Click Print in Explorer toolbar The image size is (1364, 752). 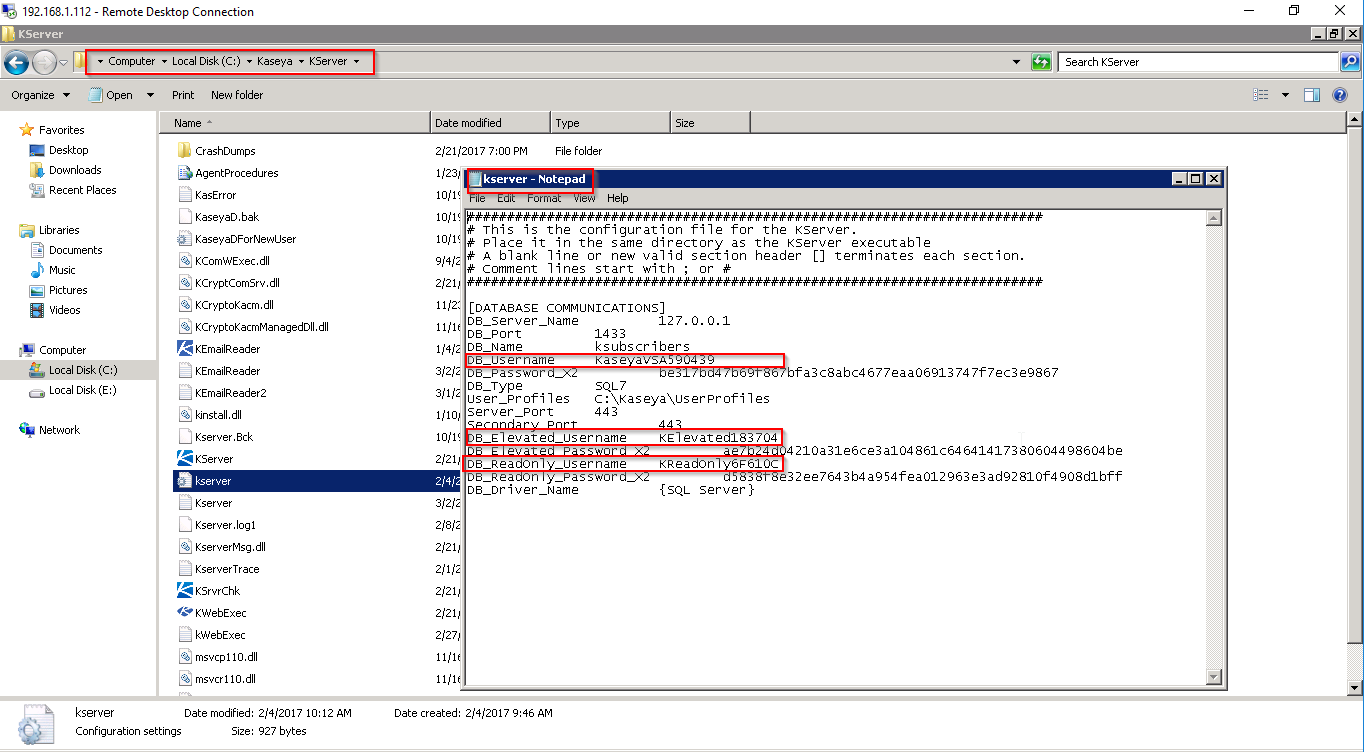pos(183,95)
